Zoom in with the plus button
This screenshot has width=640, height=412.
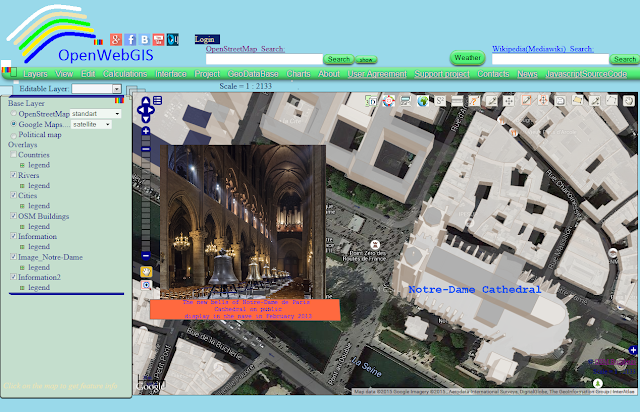click(146, 131)
